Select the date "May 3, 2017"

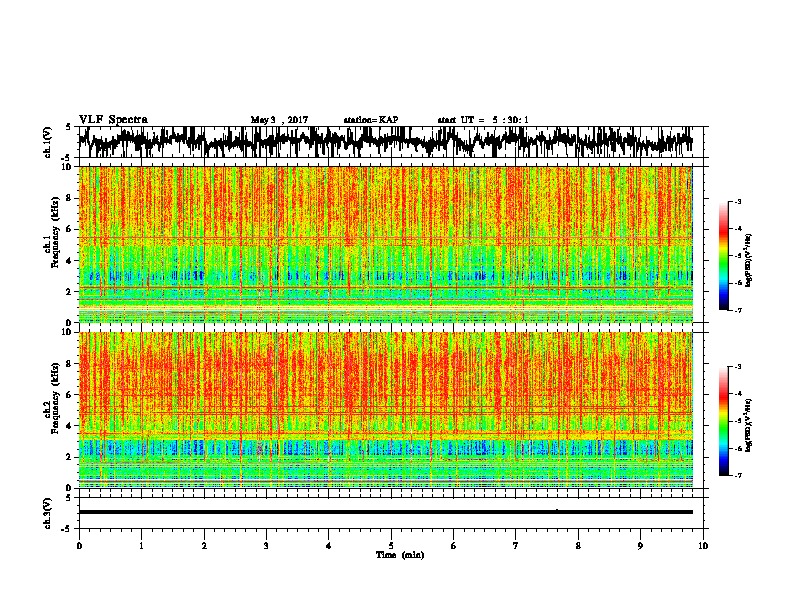279,120
